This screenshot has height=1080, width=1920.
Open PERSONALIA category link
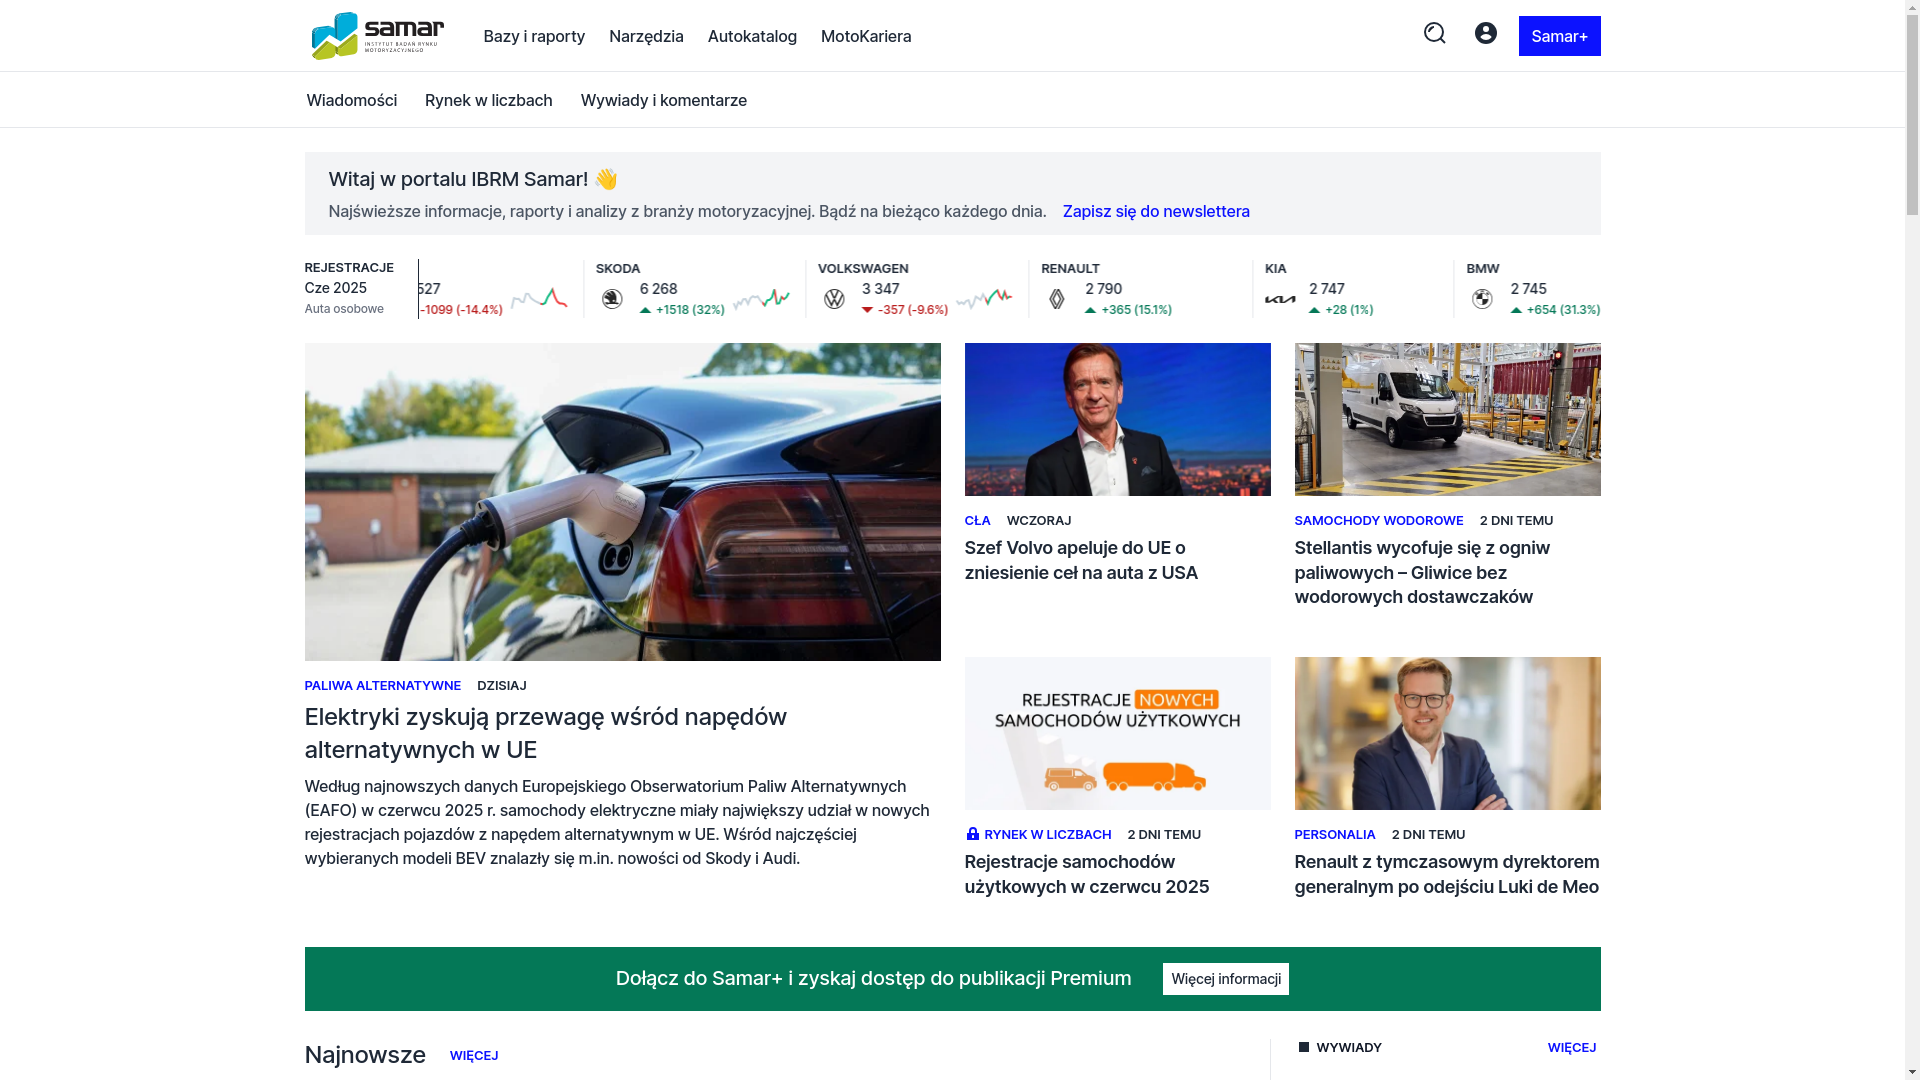1334,834
